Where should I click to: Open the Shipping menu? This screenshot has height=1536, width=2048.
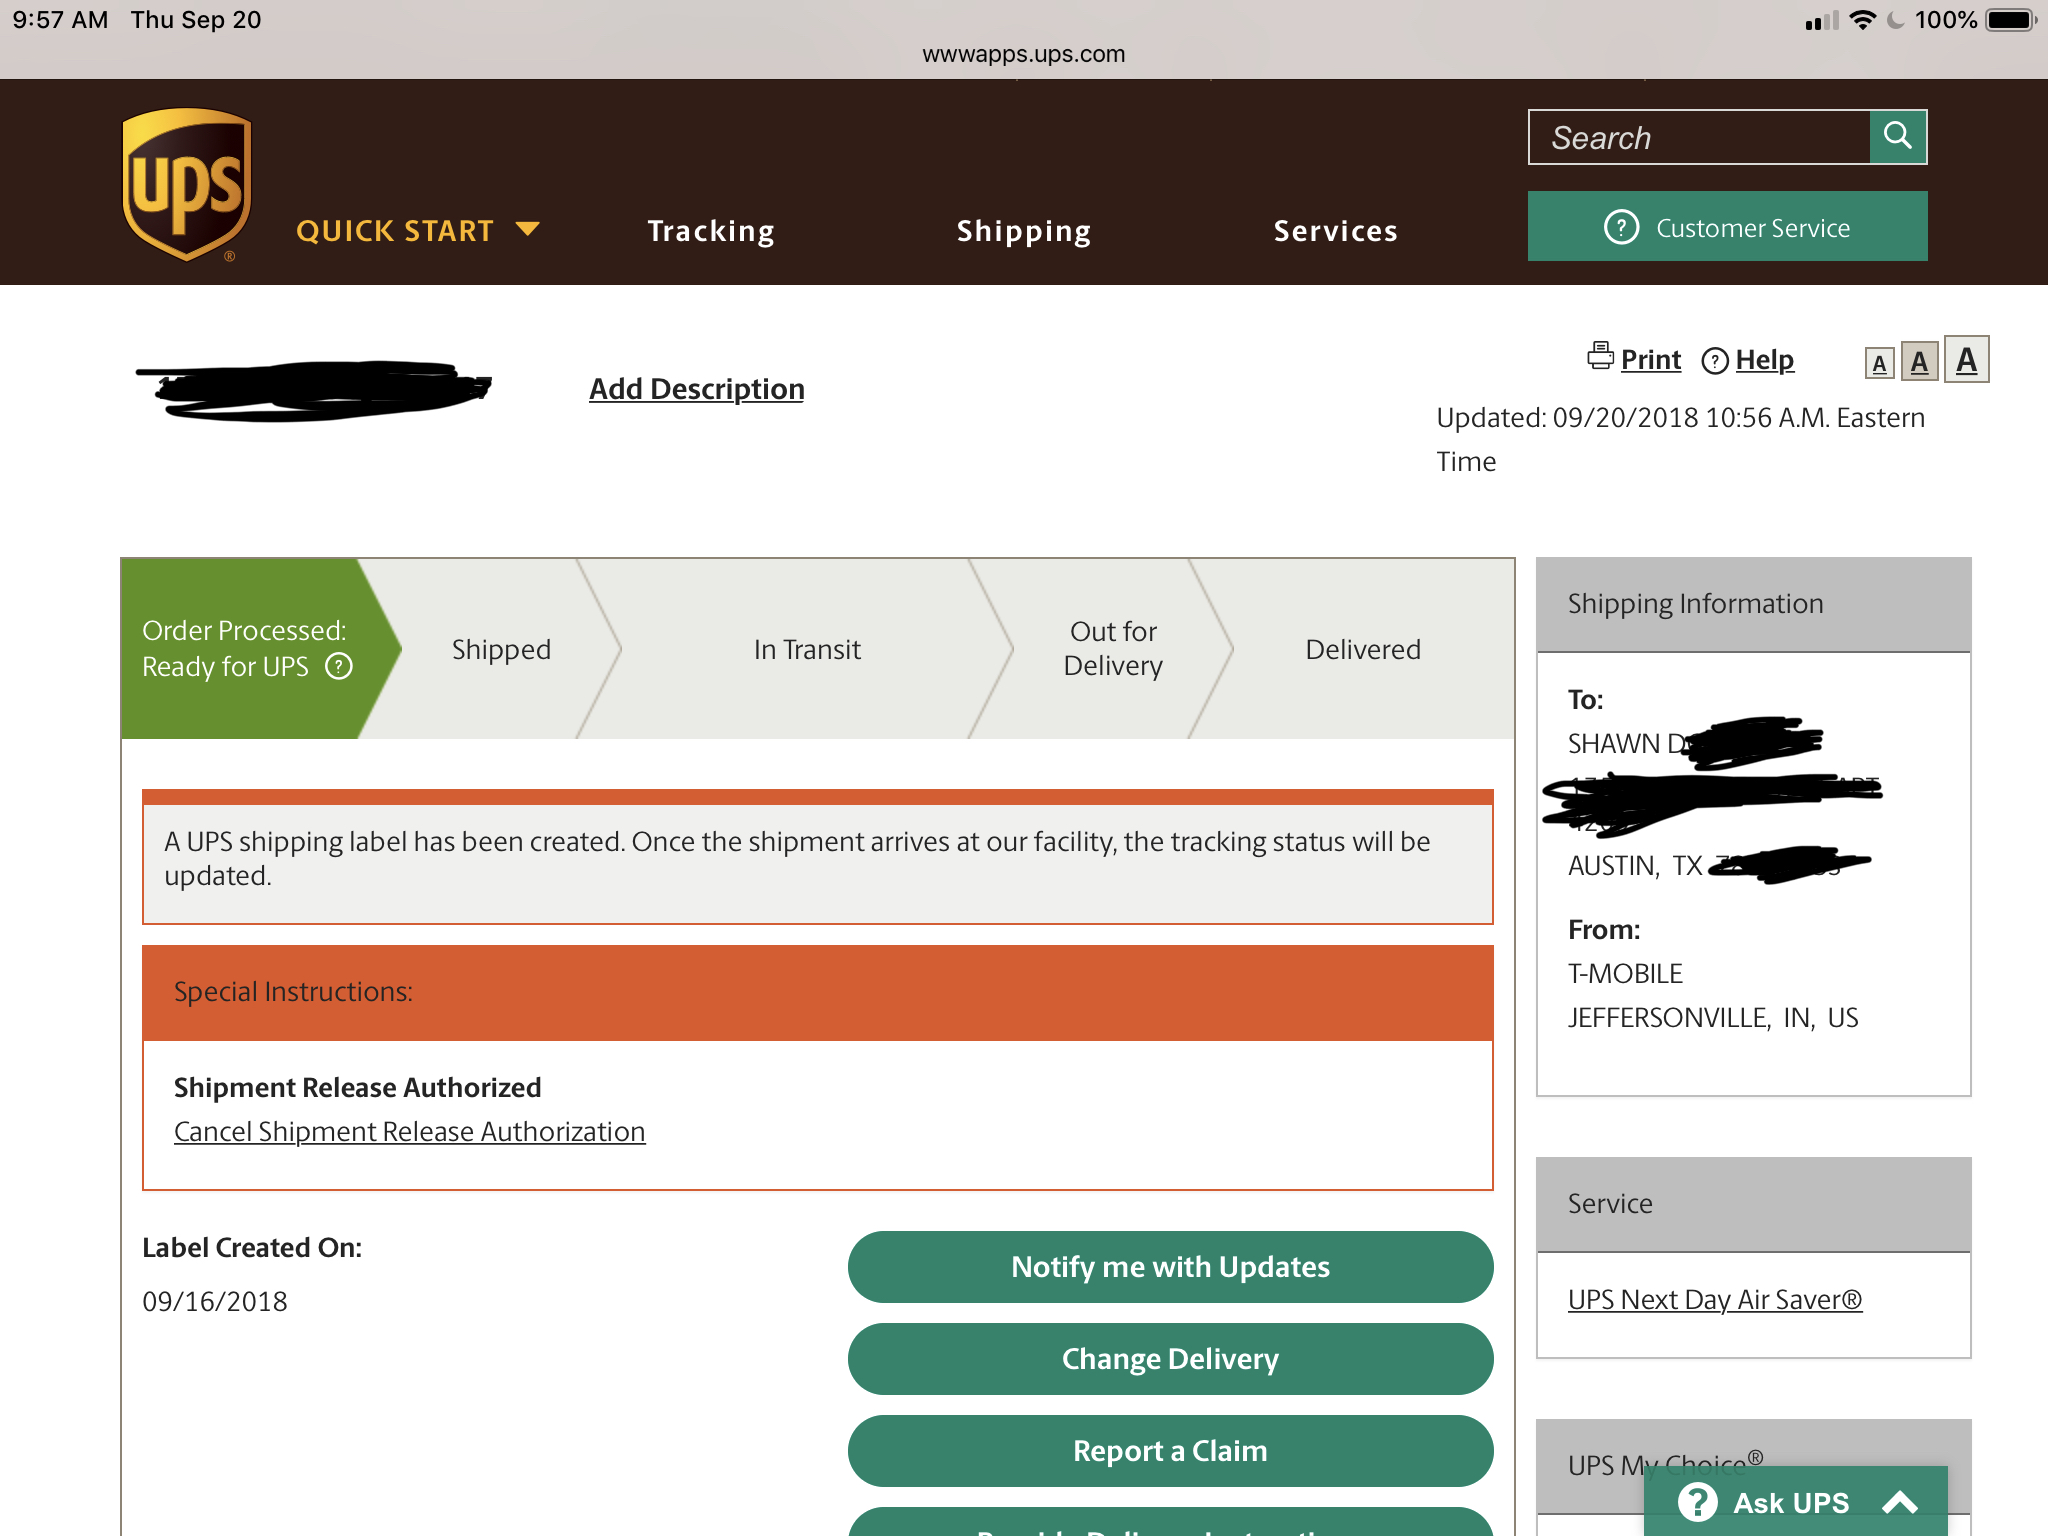[1023, 231]
